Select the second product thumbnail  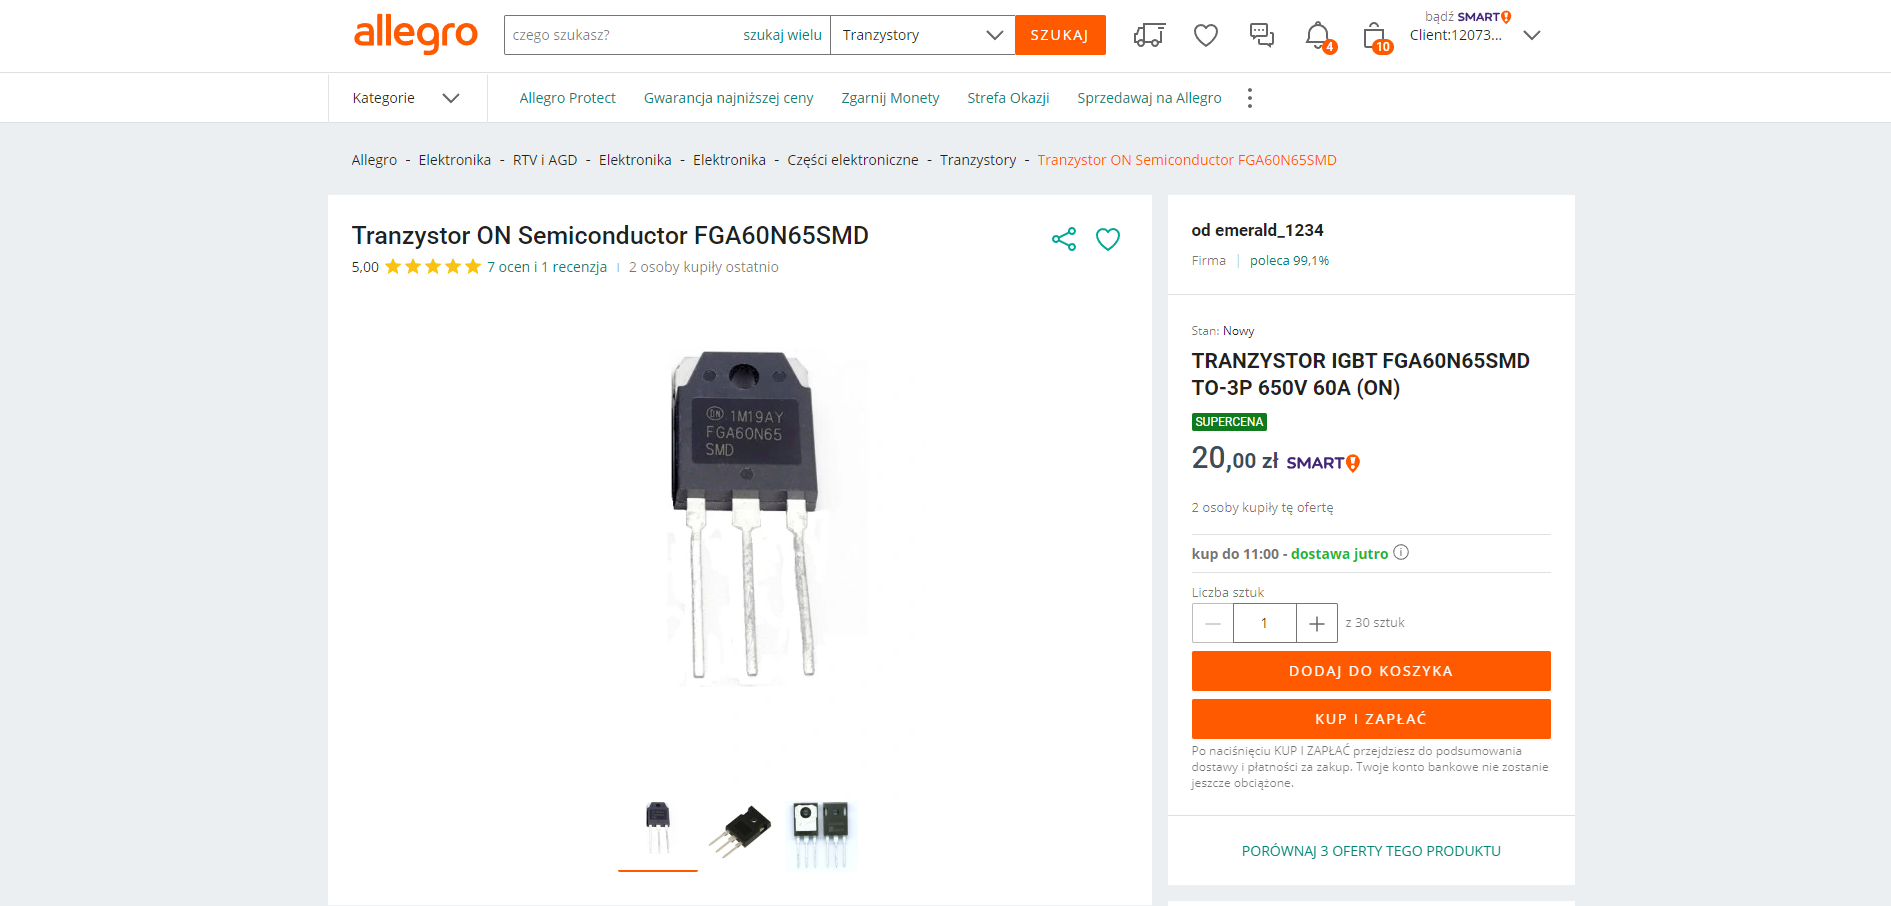click(x=739, y=832)
